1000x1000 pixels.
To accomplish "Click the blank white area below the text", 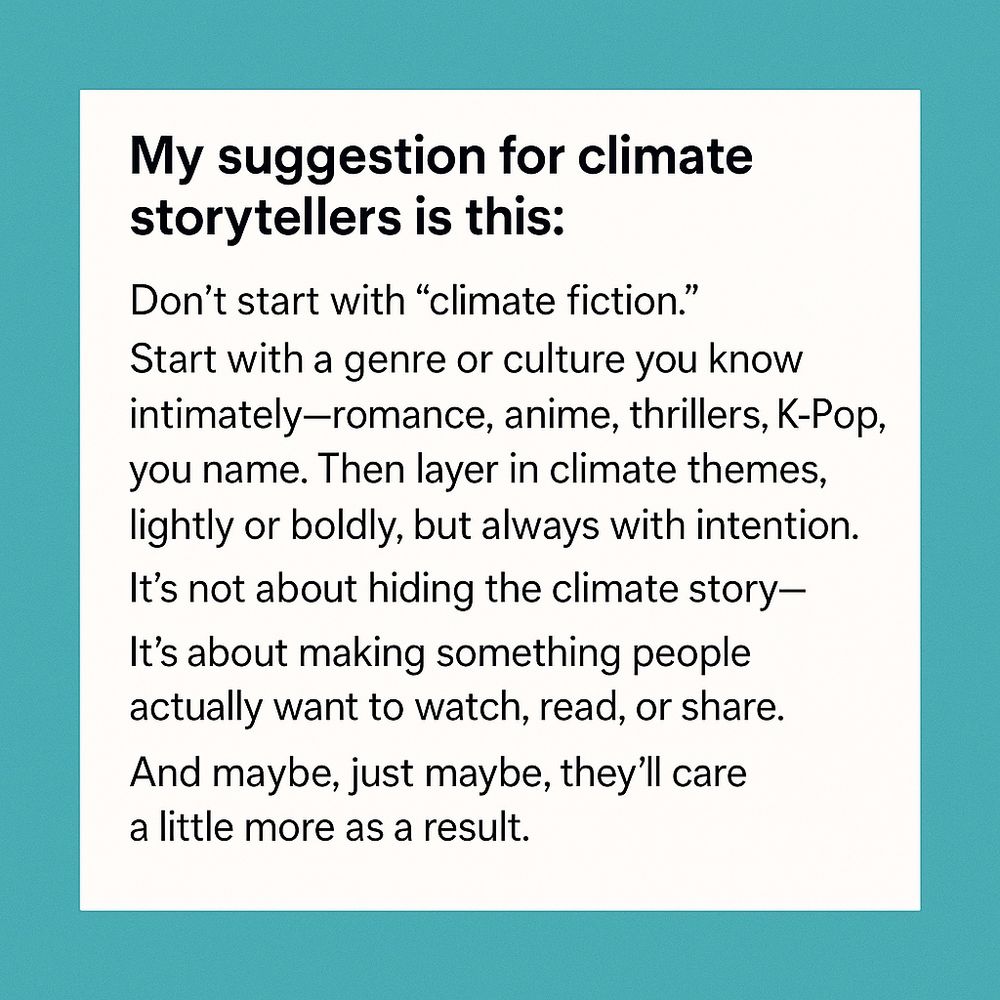I will click(500, 880).
